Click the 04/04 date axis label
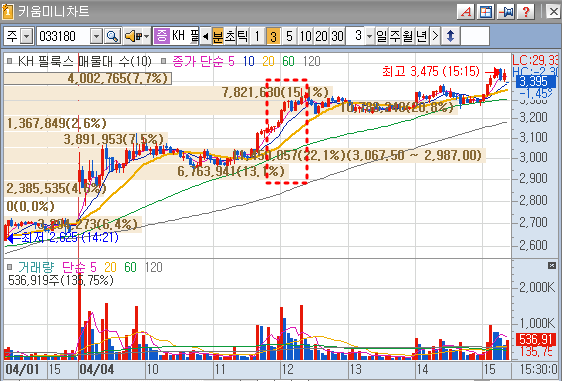The height and width of the screenshot is (381, 562). pos(97,369)
